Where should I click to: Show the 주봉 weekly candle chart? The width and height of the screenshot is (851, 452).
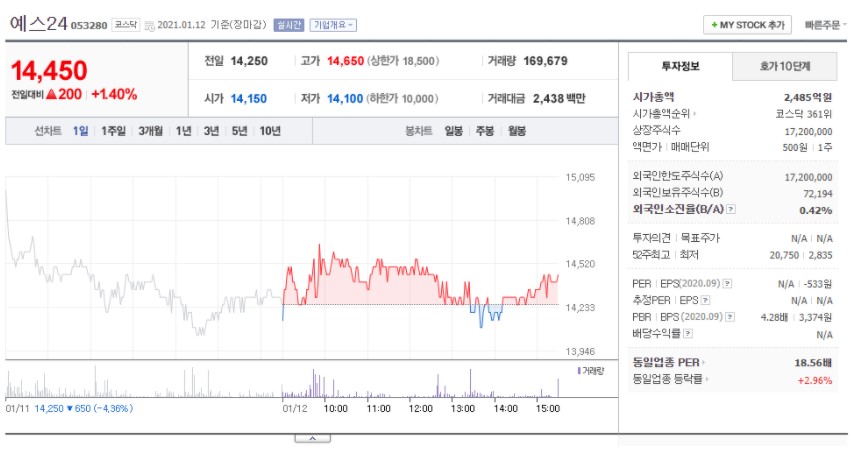pyautogui.click(x=485, y=131)
